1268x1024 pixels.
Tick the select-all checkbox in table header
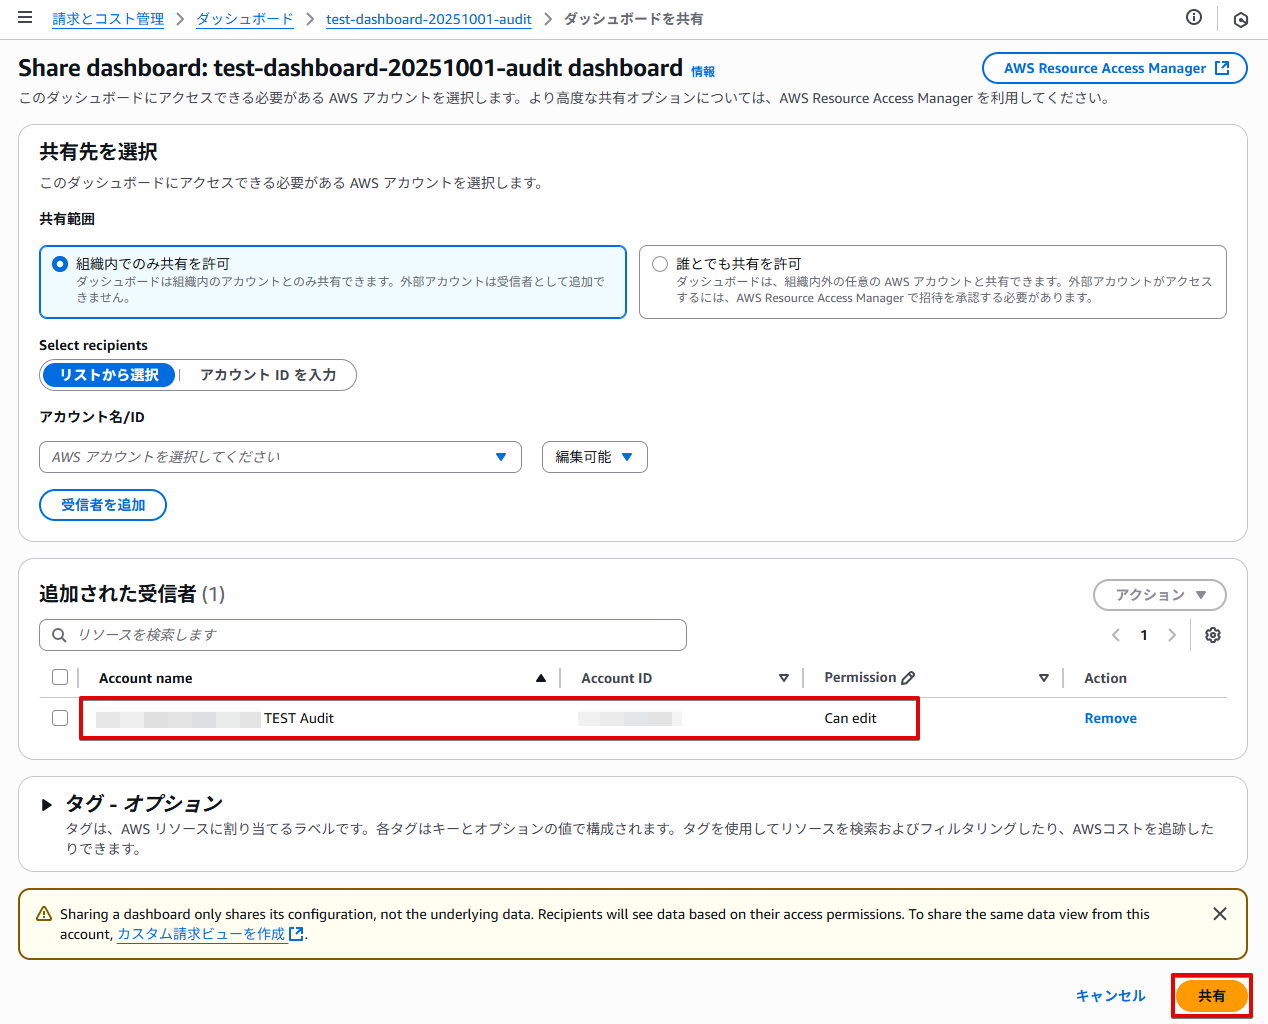60,677
